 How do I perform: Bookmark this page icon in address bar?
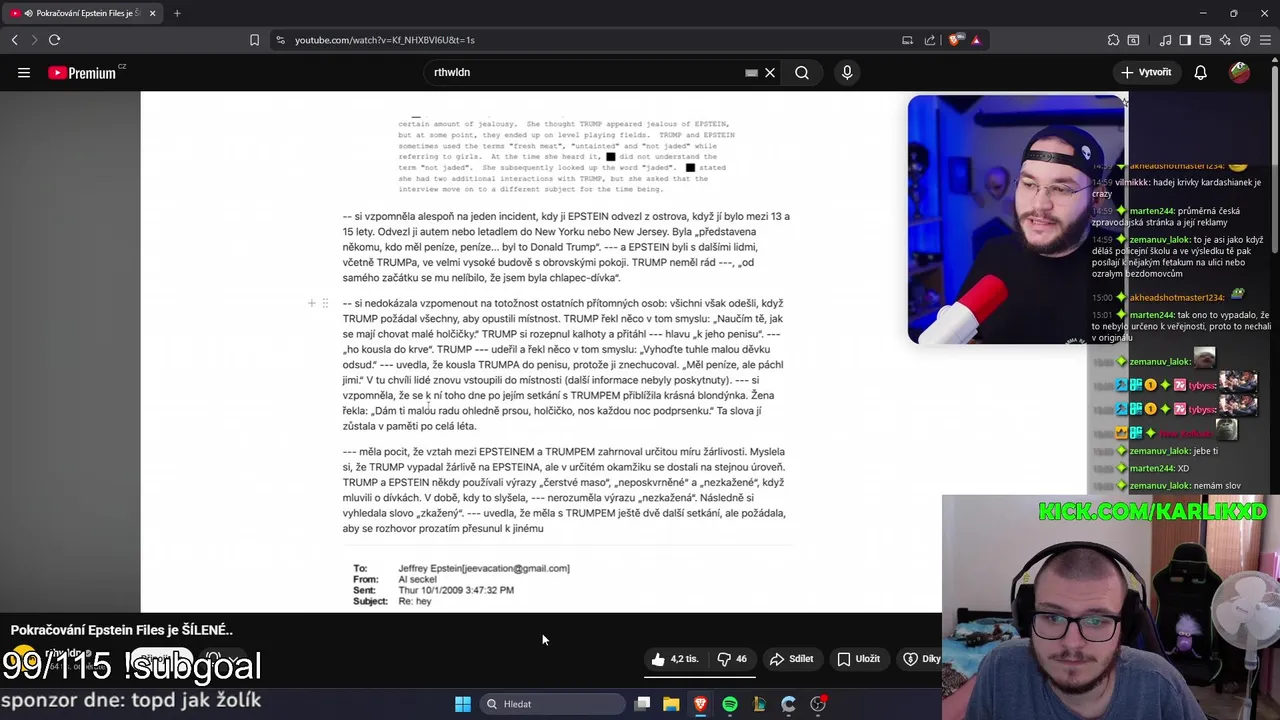pyautogui.click(x=254, y=40)
